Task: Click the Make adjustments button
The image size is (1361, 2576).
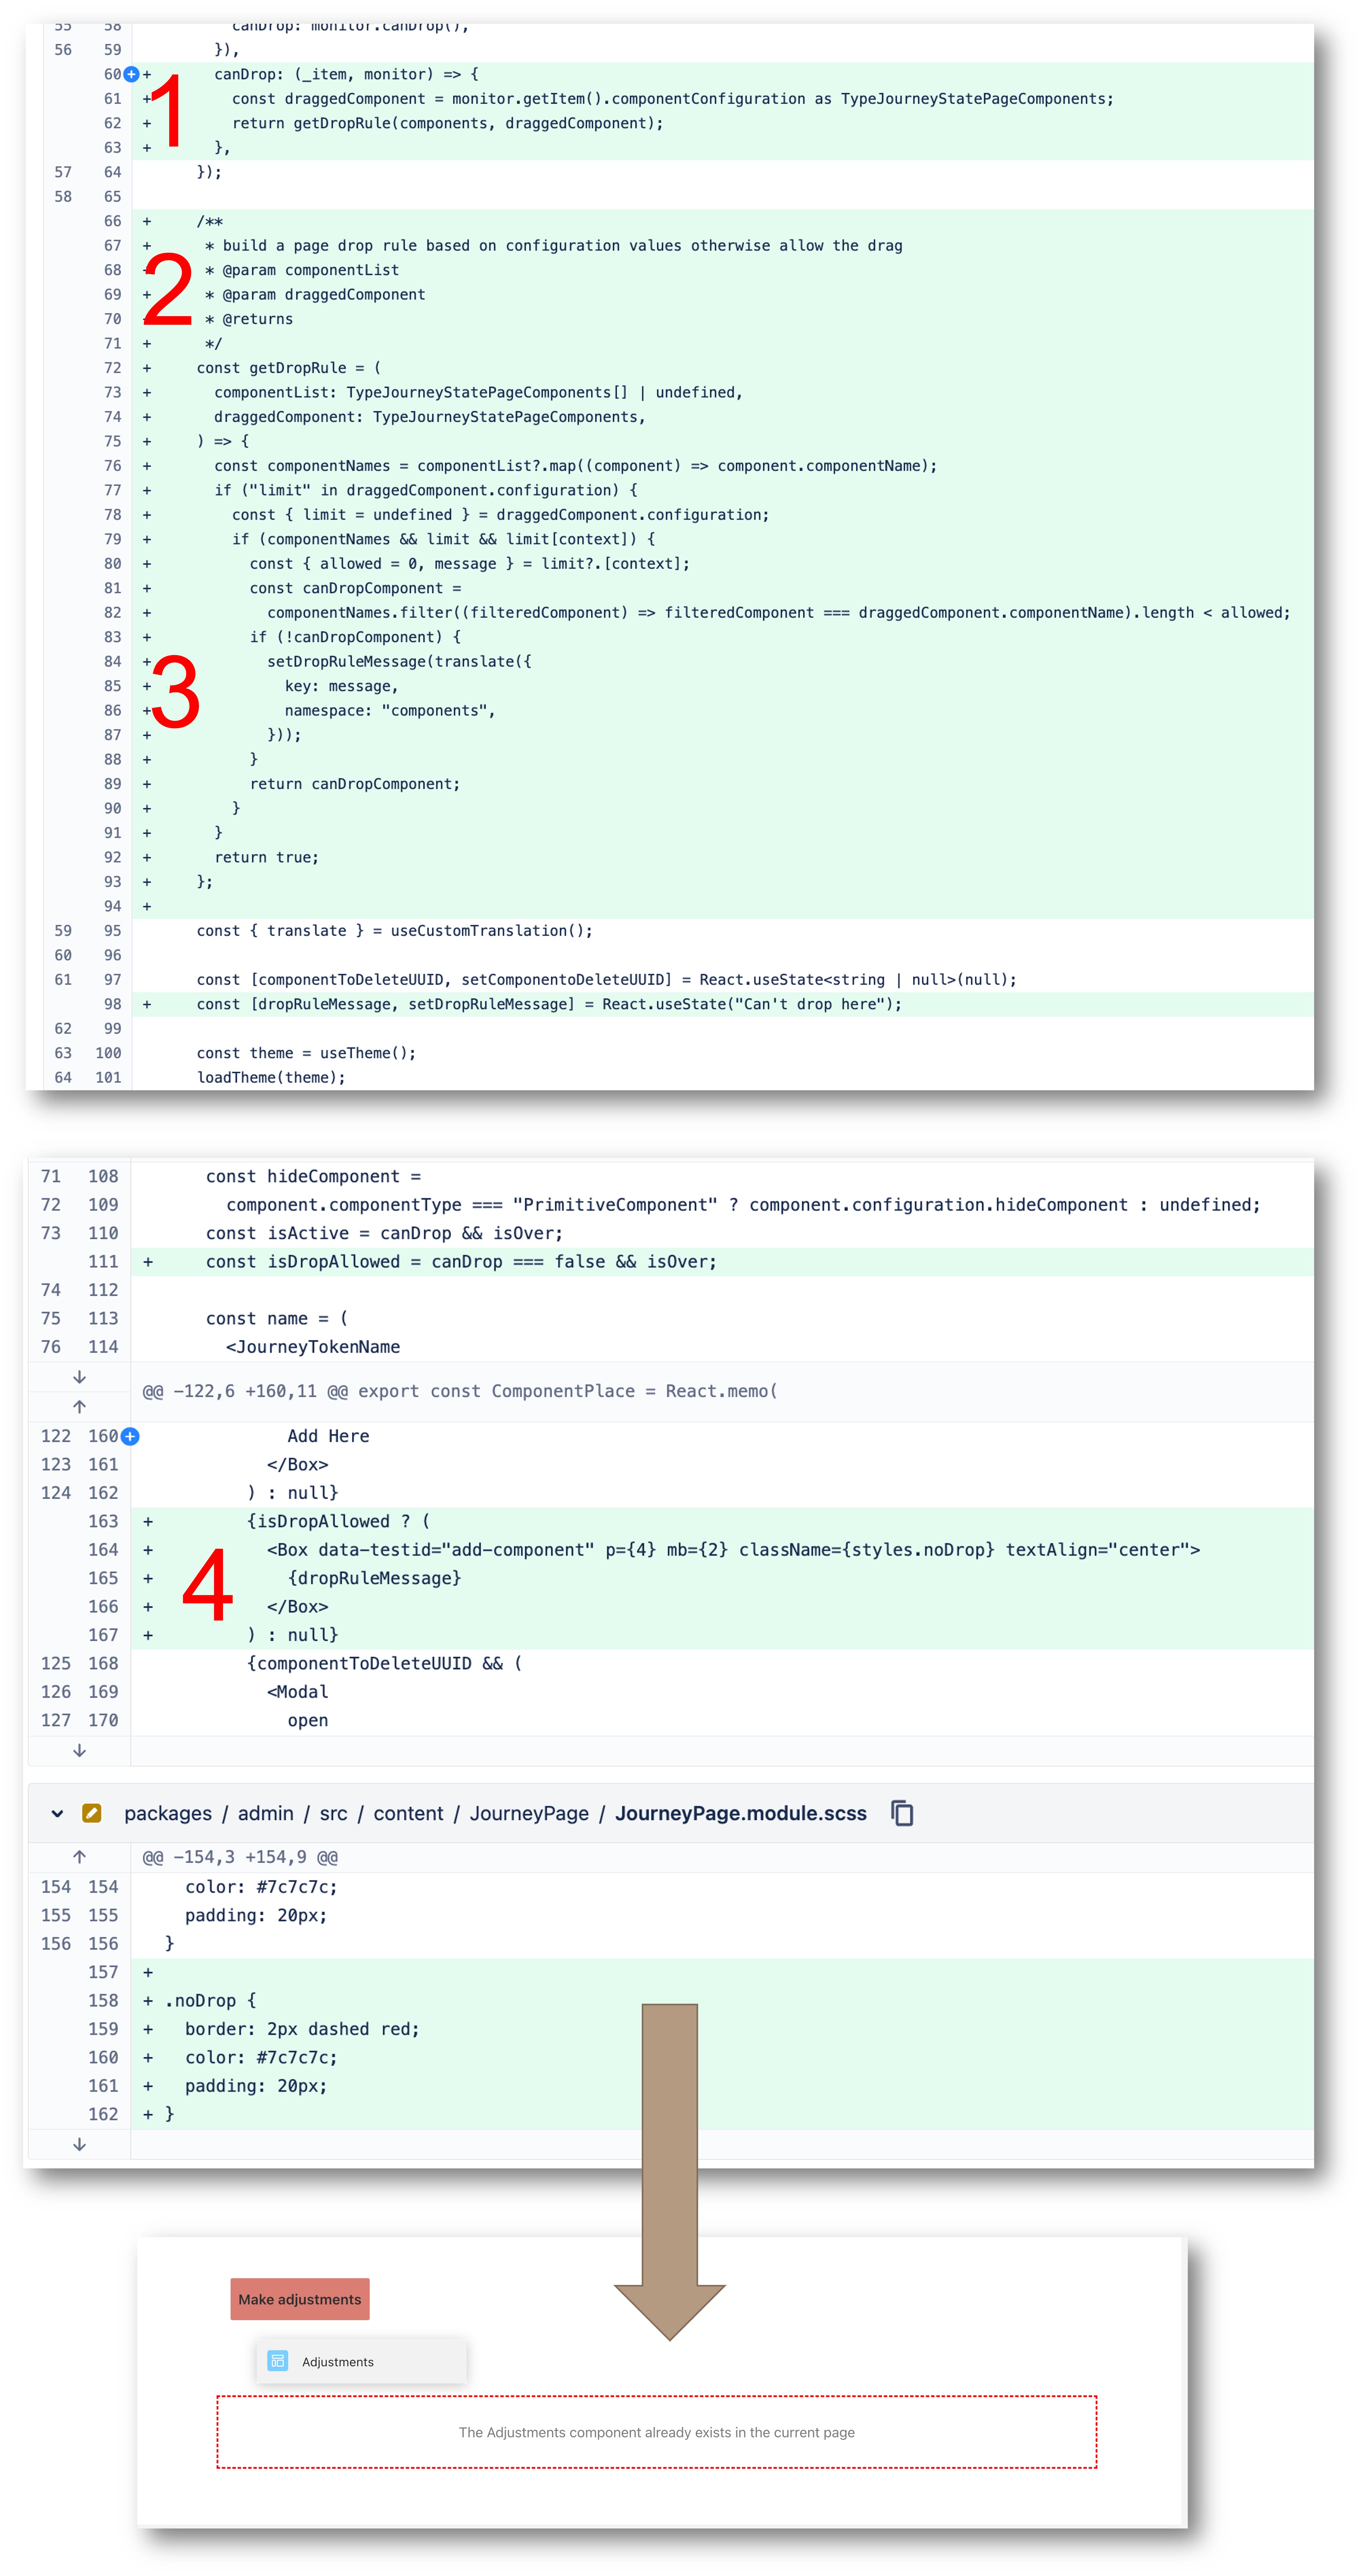Action: click(x=300, y=2299)
